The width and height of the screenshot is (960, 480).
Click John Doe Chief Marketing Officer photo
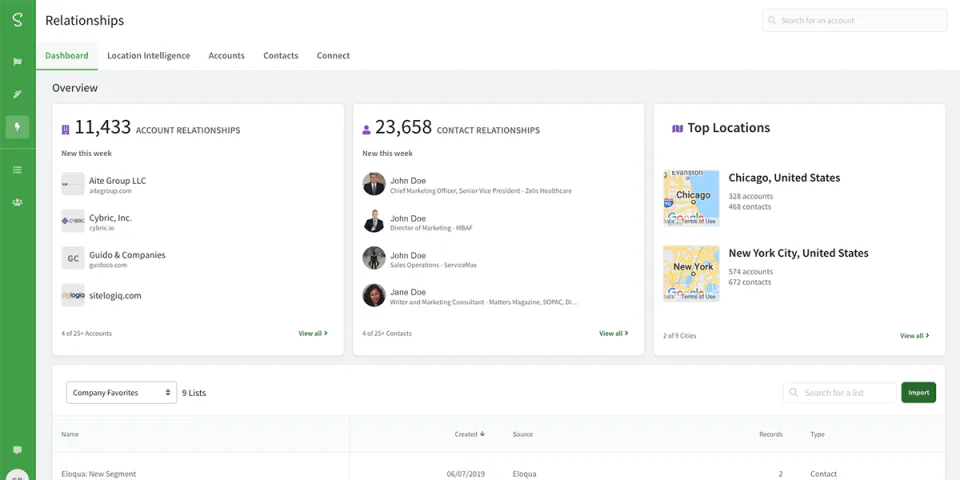coord(373,184)
